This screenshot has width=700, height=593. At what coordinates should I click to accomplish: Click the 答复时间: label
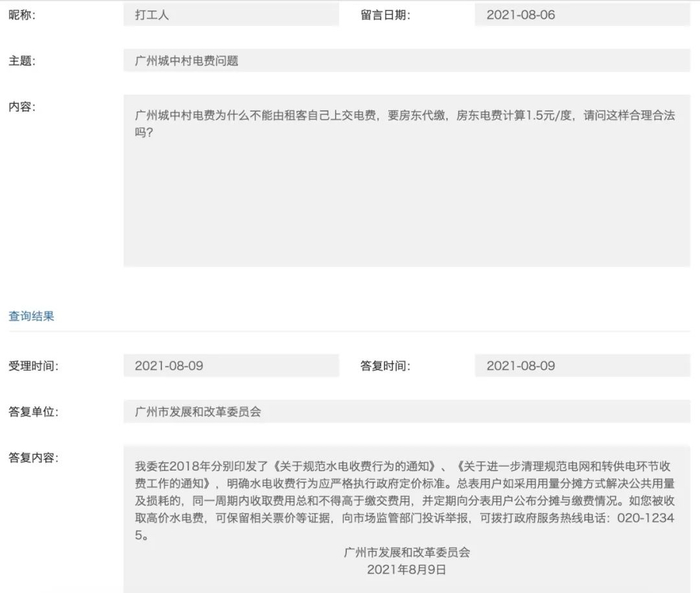[x=385, y=366]
